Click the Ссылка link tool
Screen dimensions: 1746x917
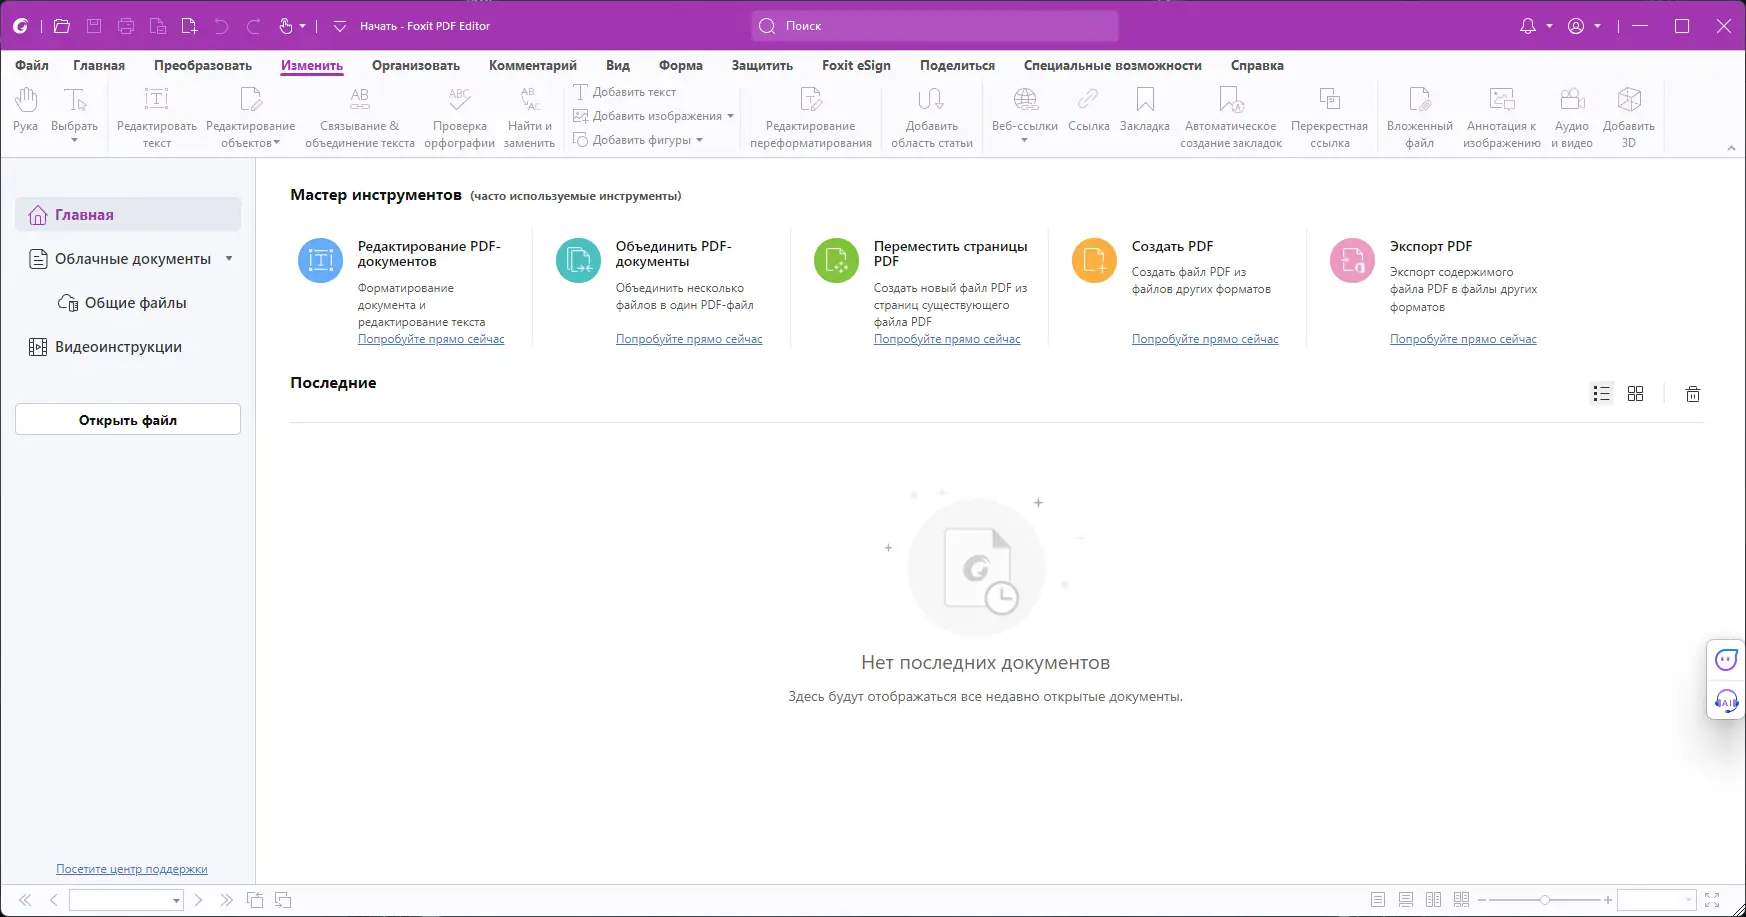click(x=1088, y=110)
